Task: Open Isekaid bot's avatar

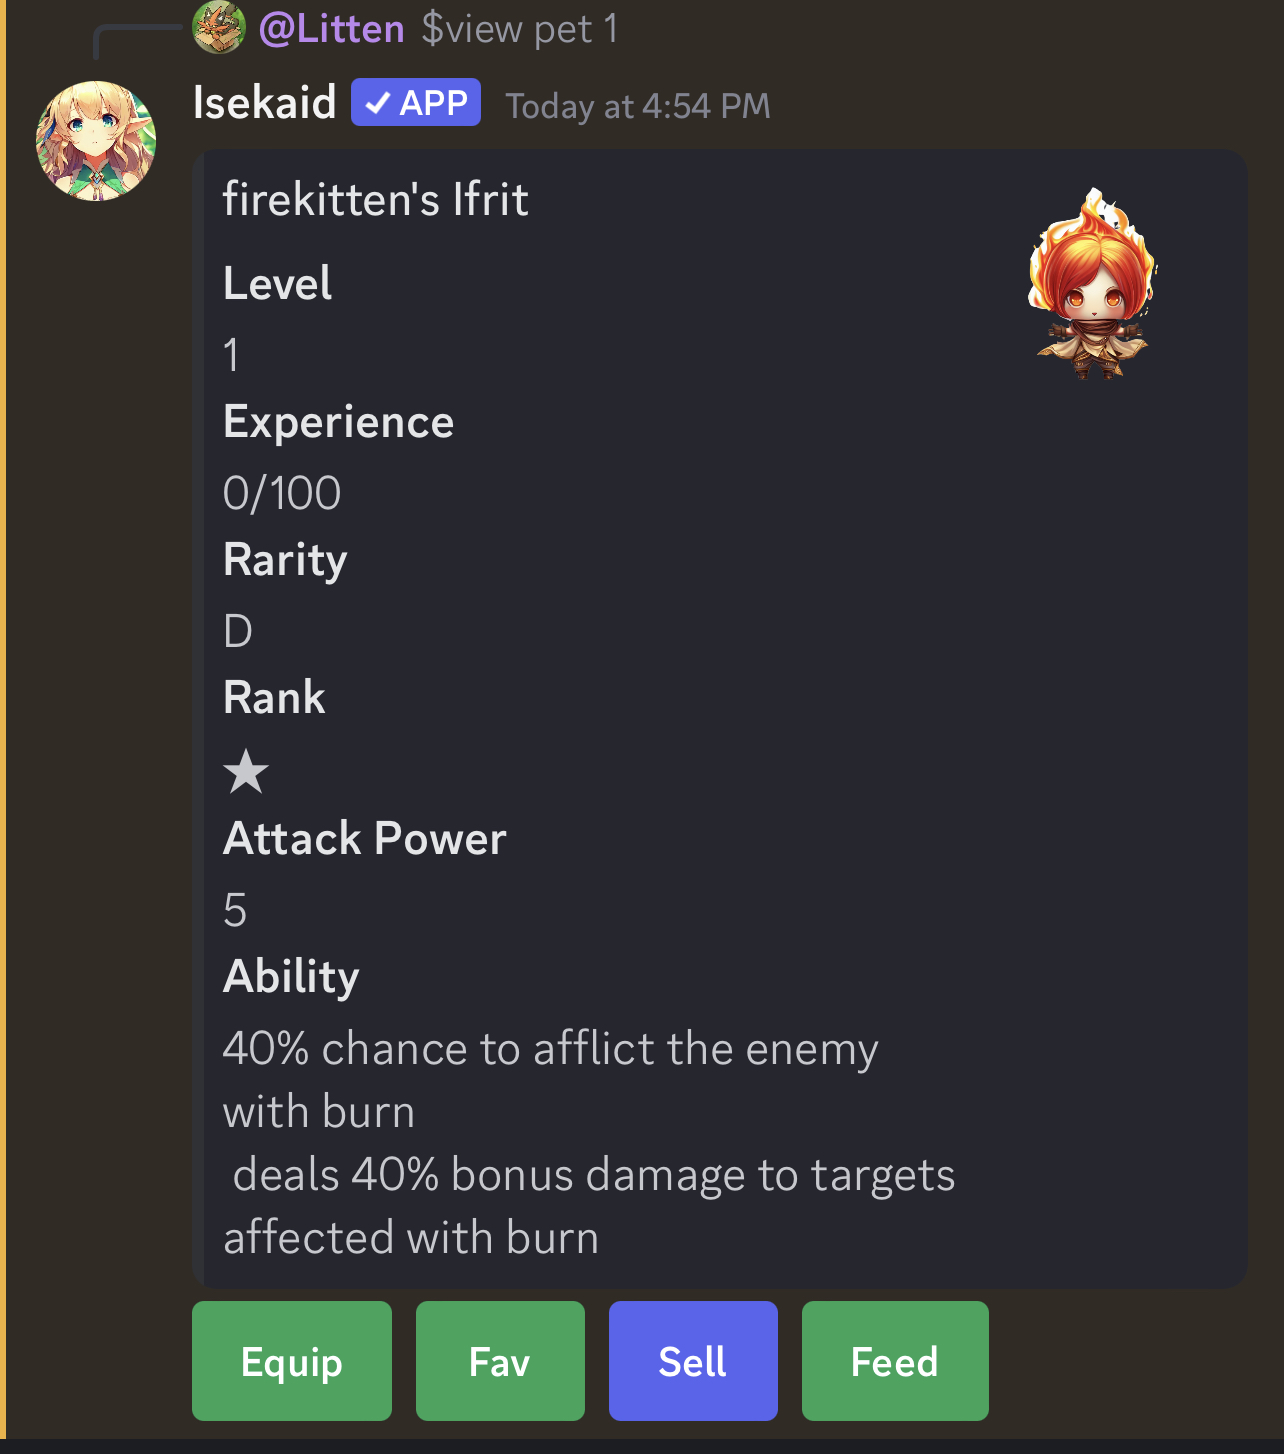Action: coord(96,141)
